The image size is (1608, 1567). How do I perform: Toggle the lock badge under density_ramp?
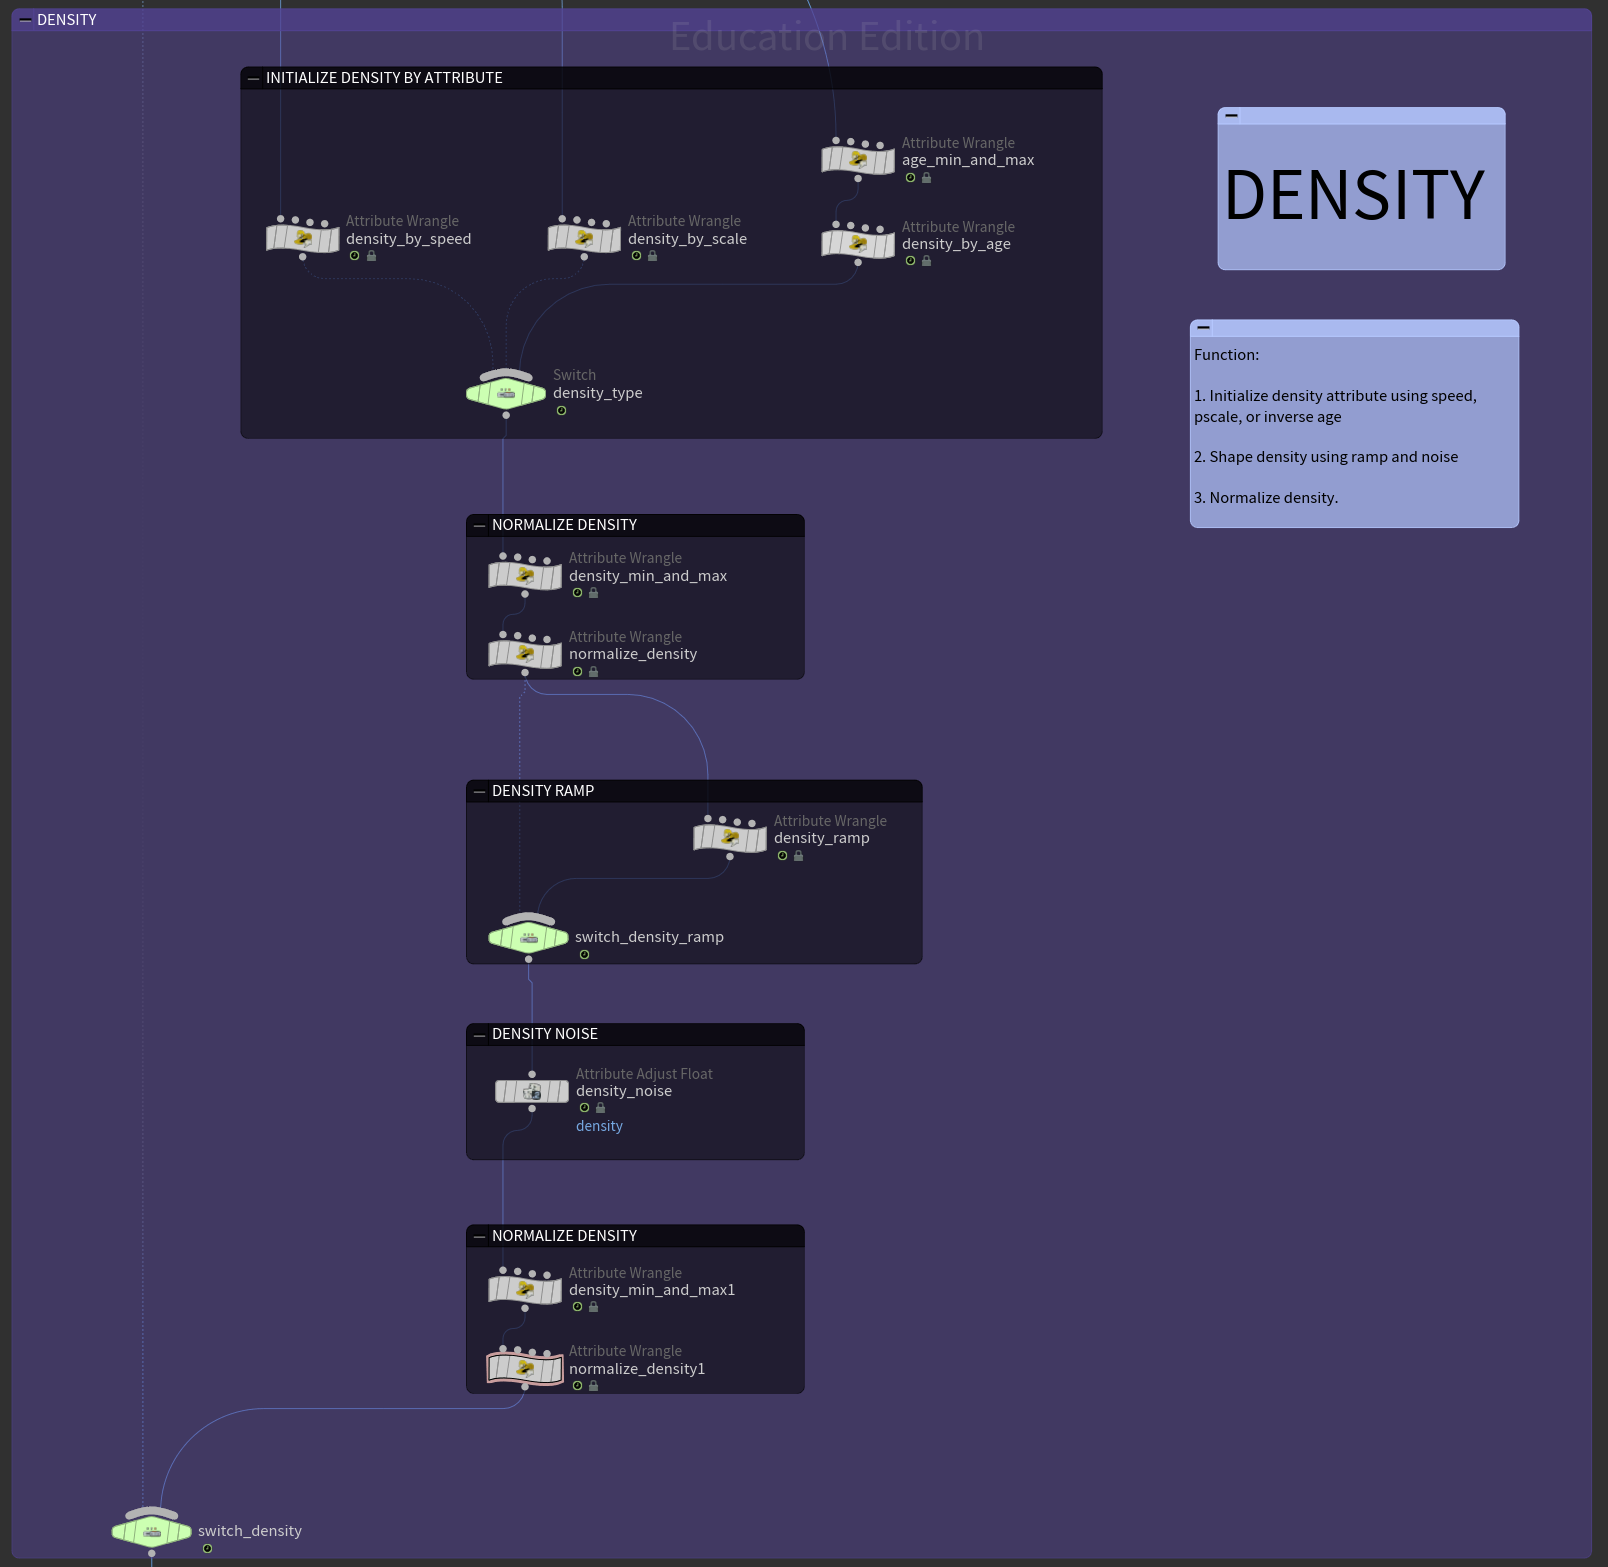798,856
